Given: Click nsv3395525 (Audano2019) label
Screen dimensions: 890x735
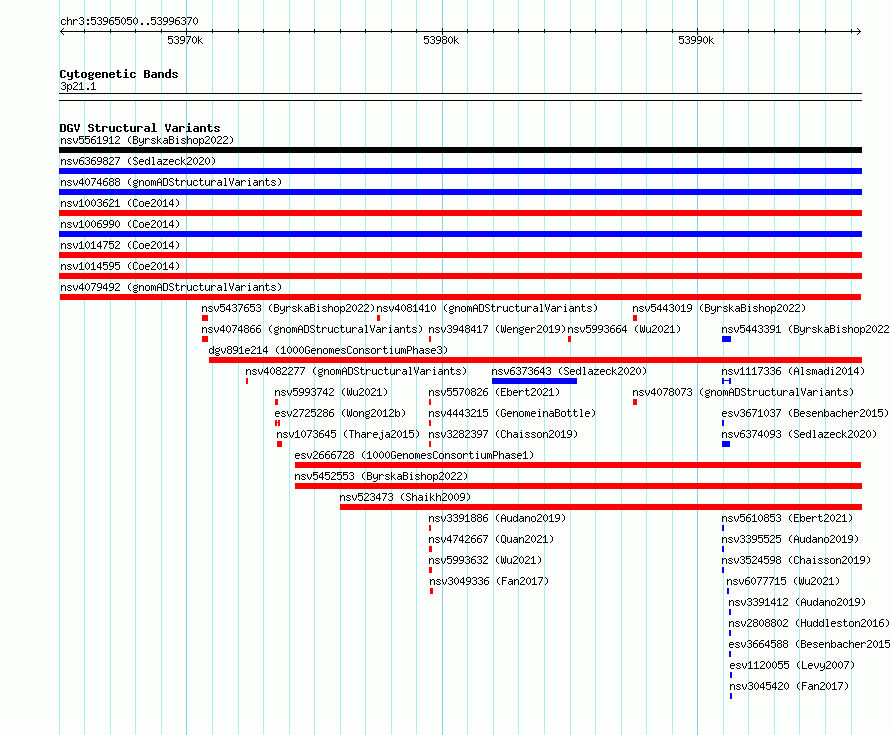Looking at the screenshot, I should pyautogui.click(x=790, y=539).
